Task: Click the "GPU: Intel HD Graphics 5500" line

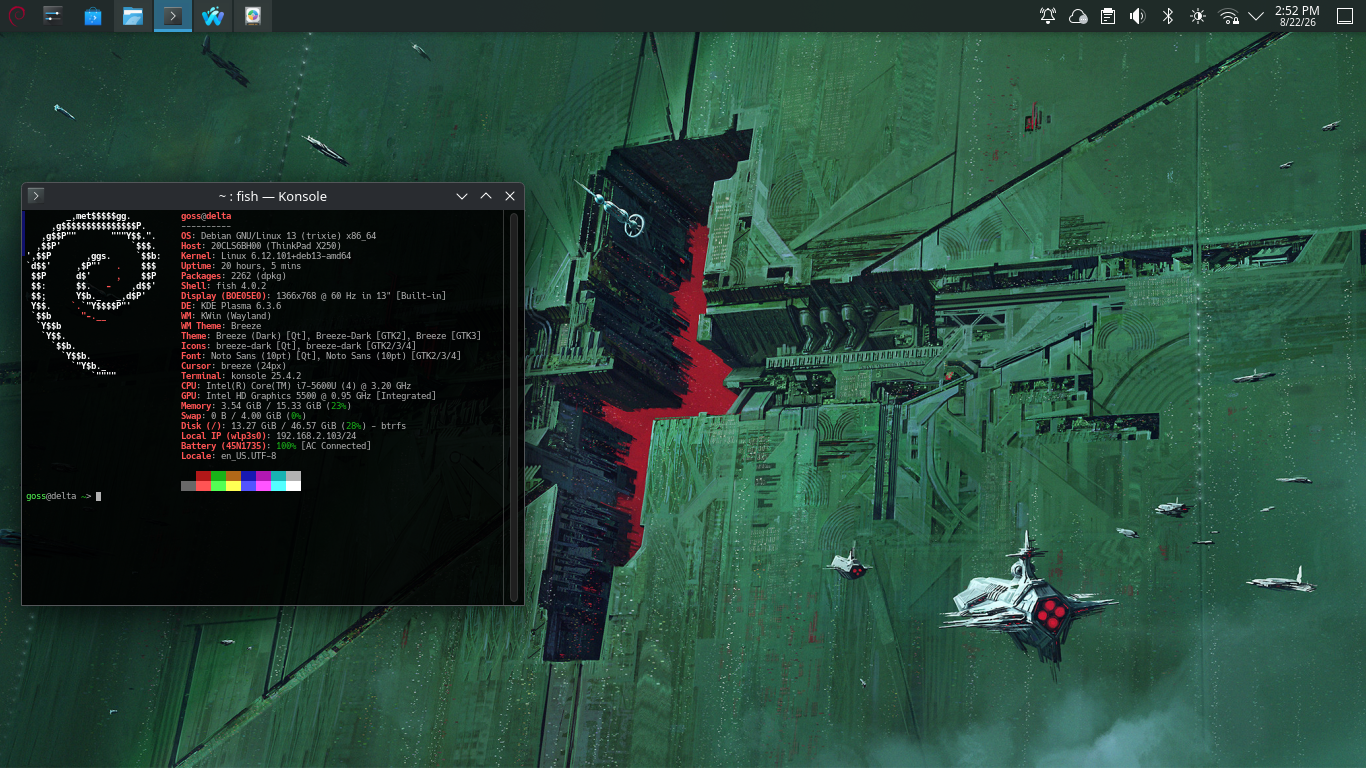Action: (309, 396)
